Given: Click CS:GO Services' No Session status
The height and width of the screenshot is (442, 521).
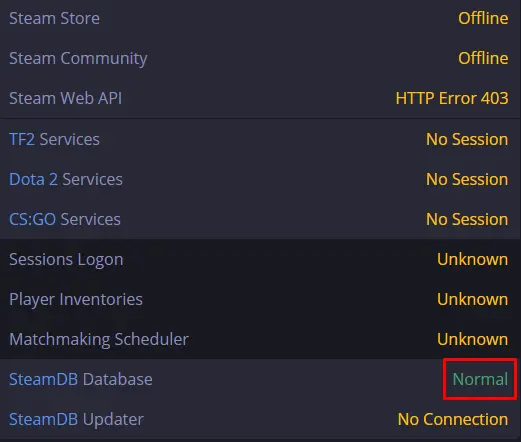Looking at the screenshot, I should [x=467, y=219].
